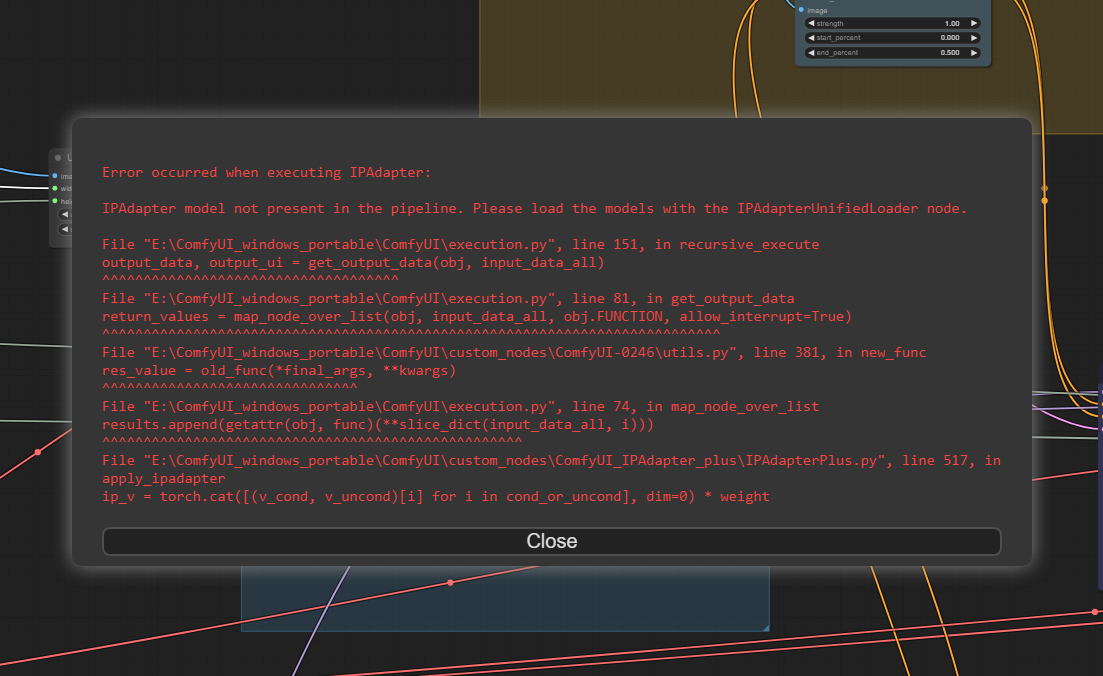Click the grey collapse dot on left node
Viewport: 1103px width, 676px height.
[x=58, y=158]
